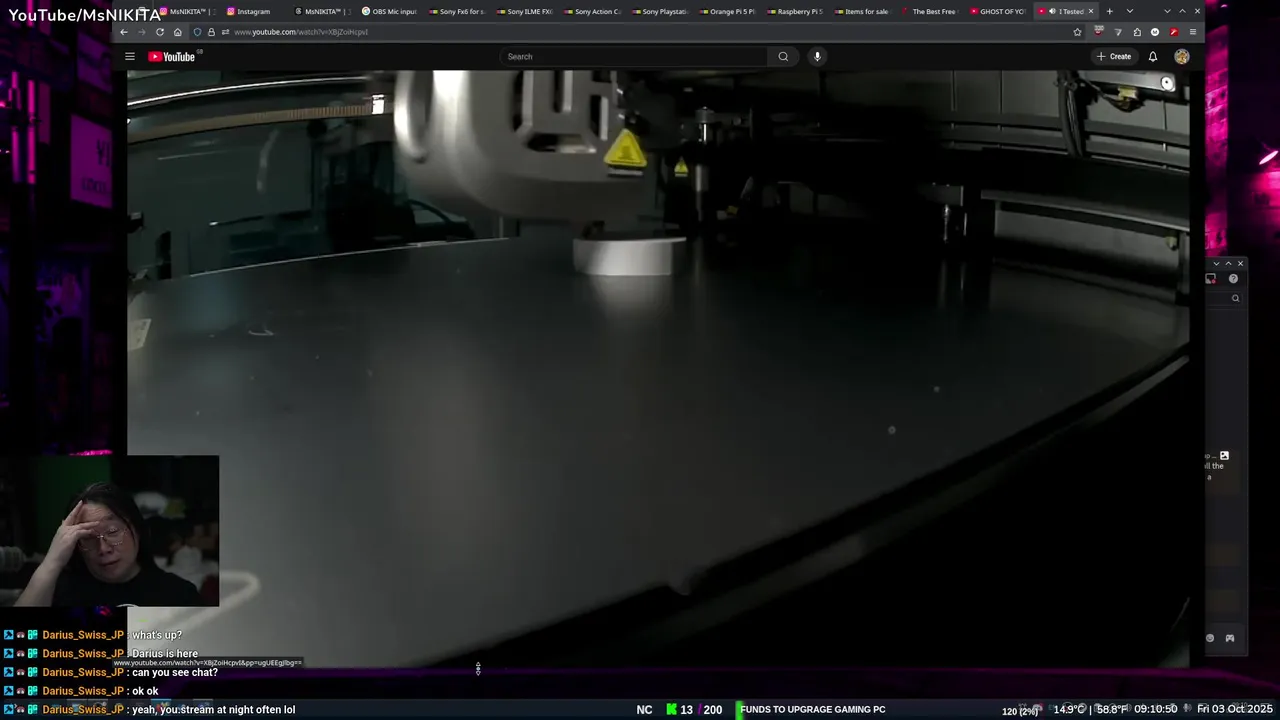Click the 'NC' status label
The width and height of the screenshot is (1280, 720).
pyautogui.click(x=644, y=709)
